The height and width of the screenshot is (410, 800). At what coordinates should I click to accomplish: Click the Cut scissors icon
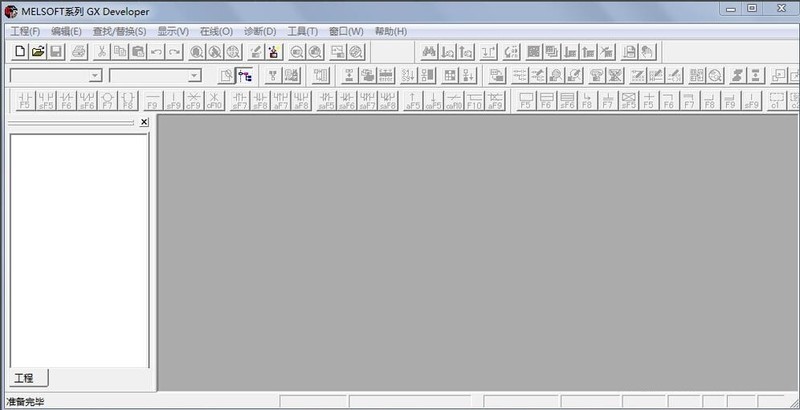click(x=102, y=52)
